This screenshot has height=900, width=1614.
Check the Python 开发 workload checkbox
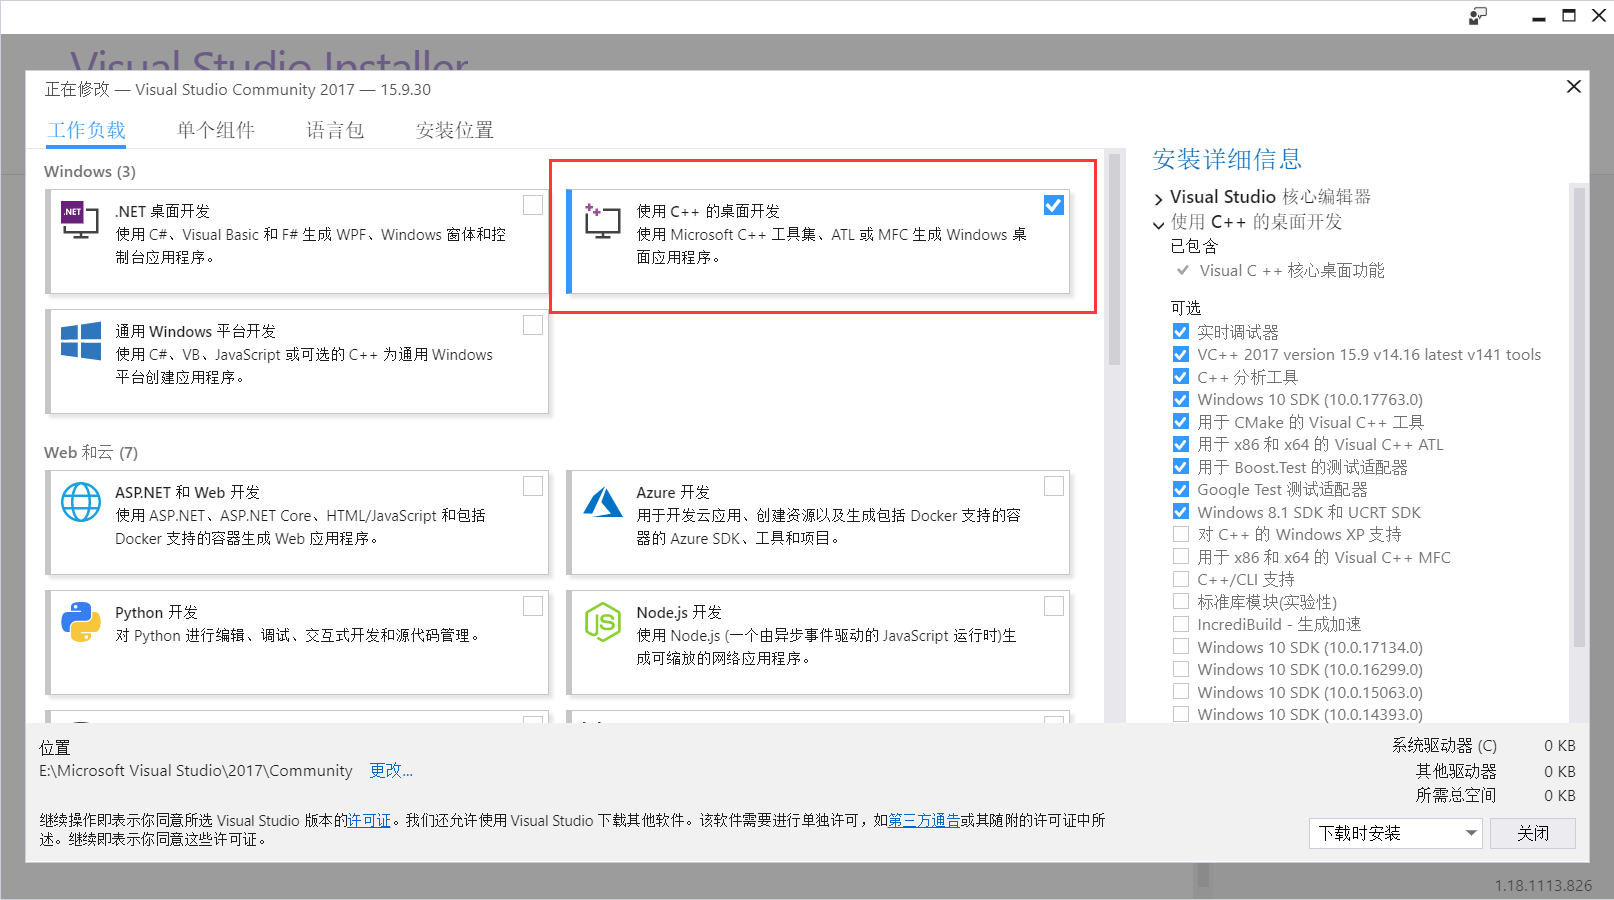point(533,606)
